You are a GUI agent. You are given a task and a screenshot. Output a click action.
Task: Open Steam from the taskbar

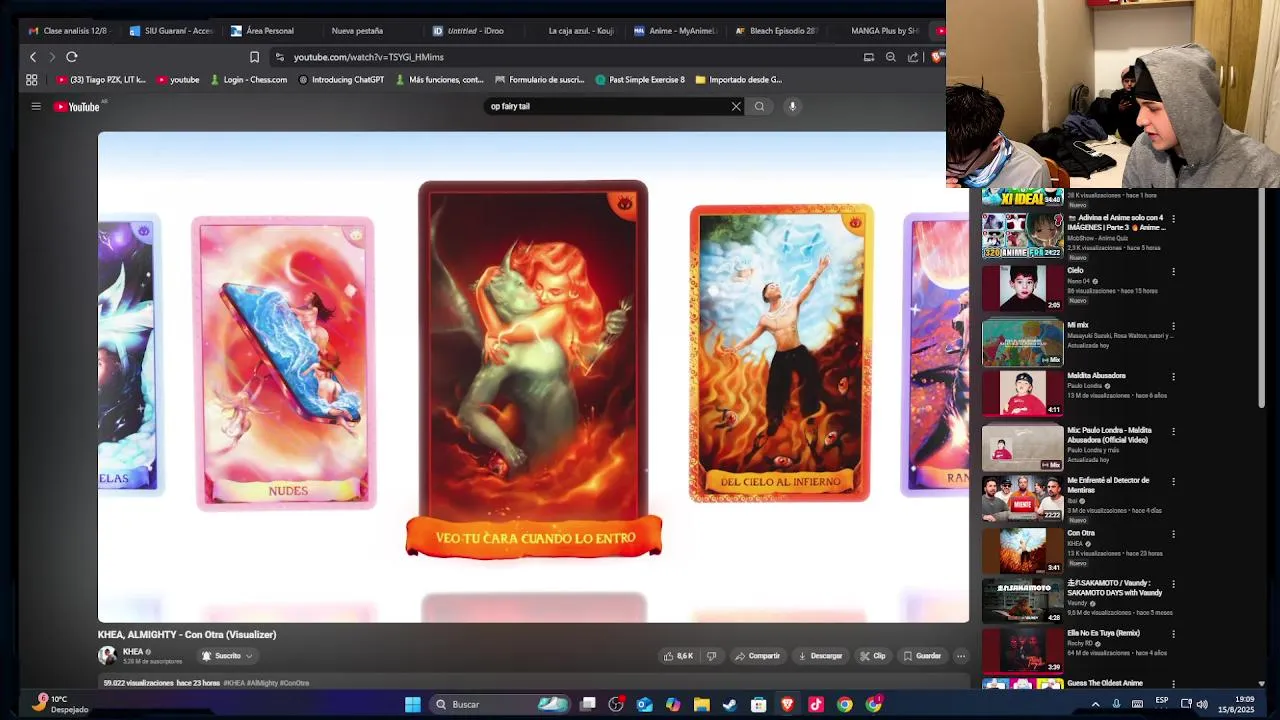click(x=730, y=705)
